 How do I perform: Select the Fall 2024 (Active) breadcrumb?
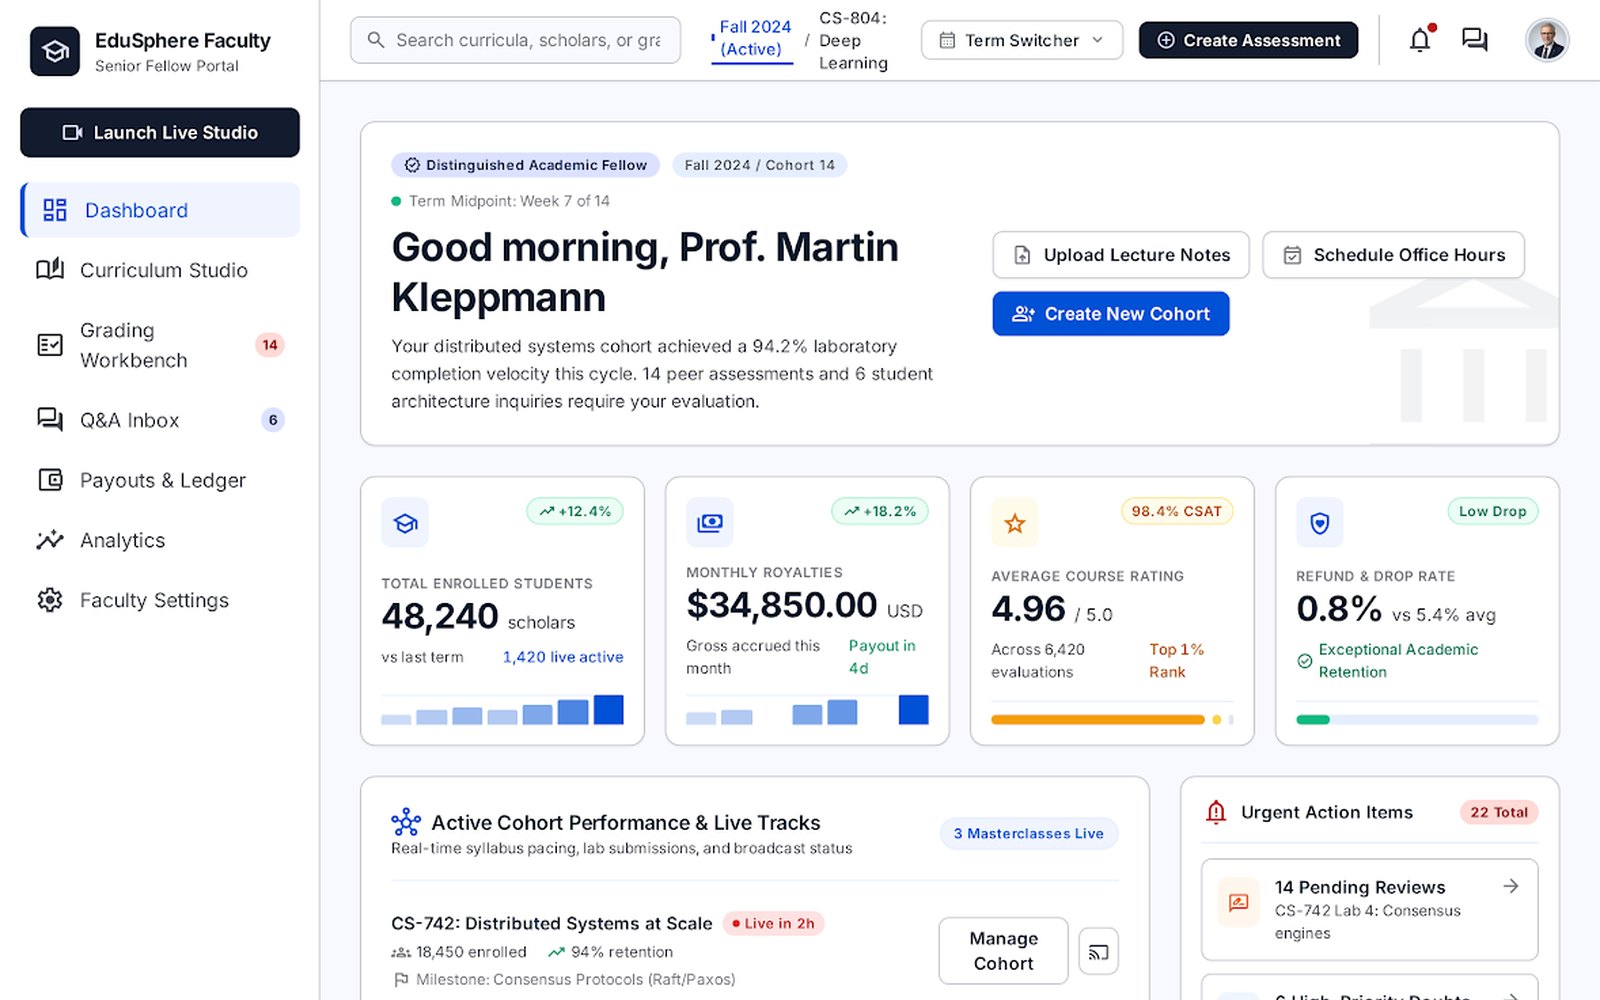pos(753,38)
